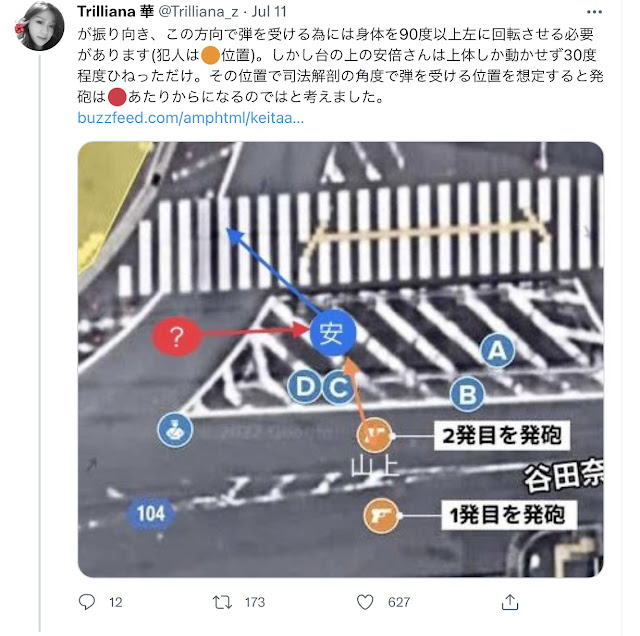Click the Jul 11 timestamp
The image size is (640, 636).
269,11
